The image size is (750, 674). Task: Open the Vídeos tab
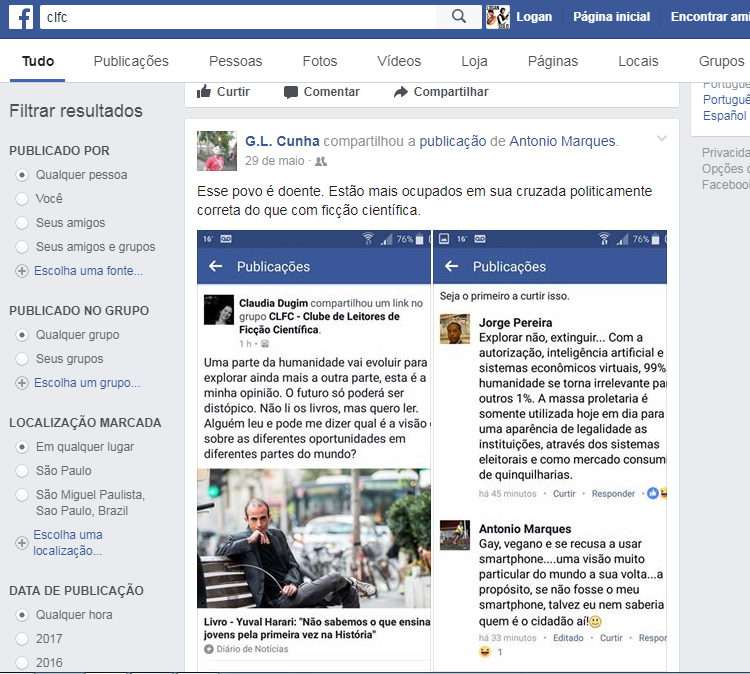pos(399,61)
